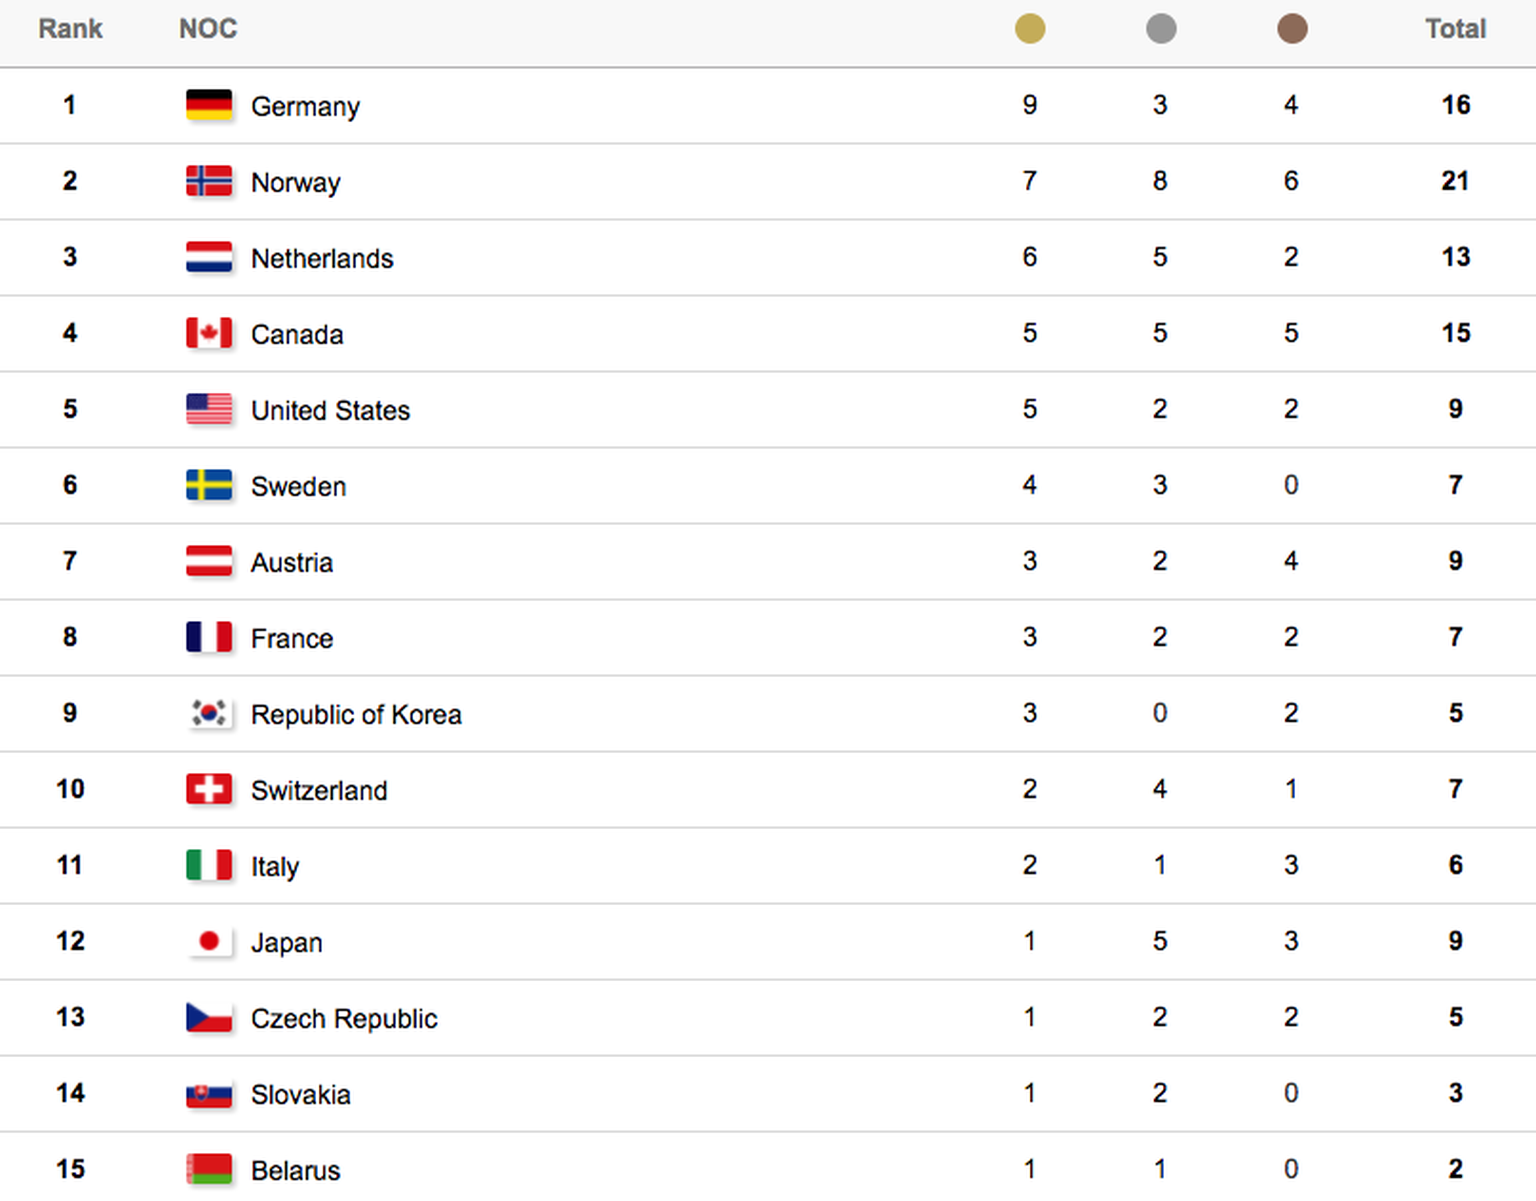Open the Austria country link
This screenshot has width=1536, height=1201.
pos(292,563)
